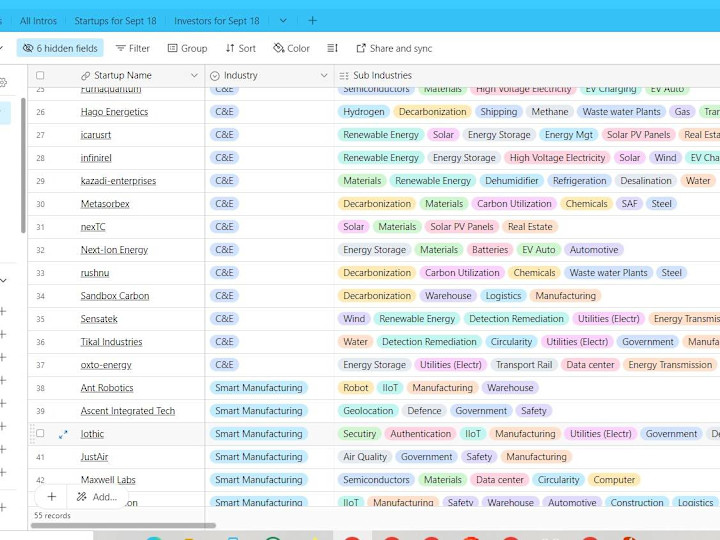Click Logistics tag in Sandbox Carbon row
Image resolution: width=720 pixels, height=540 pixels.
503,296
